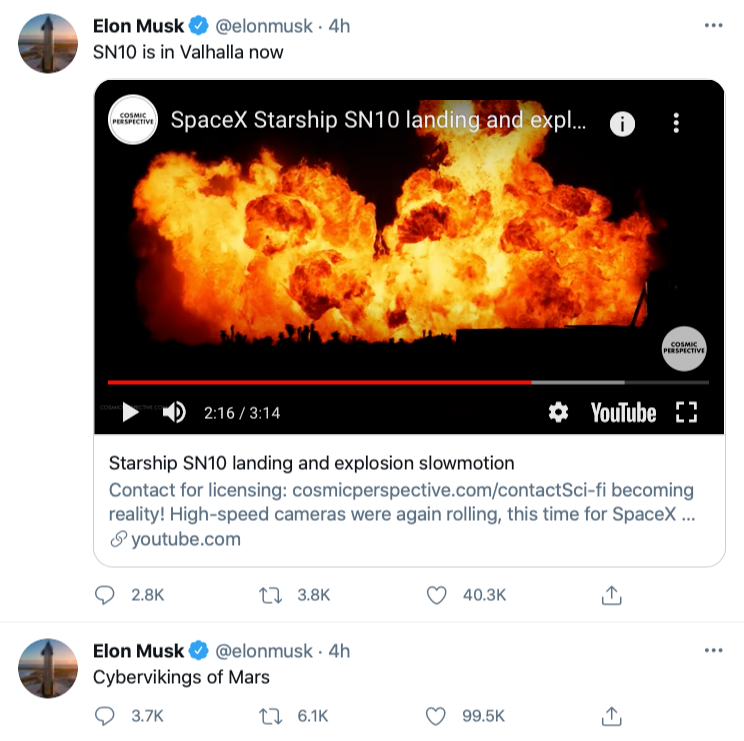This screenshot has height=741, width=744.
Task: Share the SN10 Valhalla tweet
Action: tap(612, 595)
